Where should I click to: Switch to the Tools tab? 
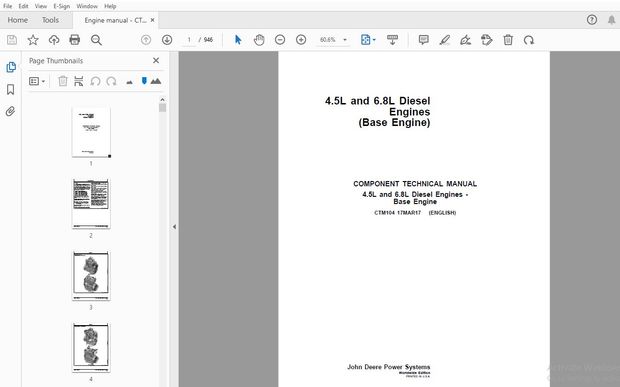pos(50,20)
